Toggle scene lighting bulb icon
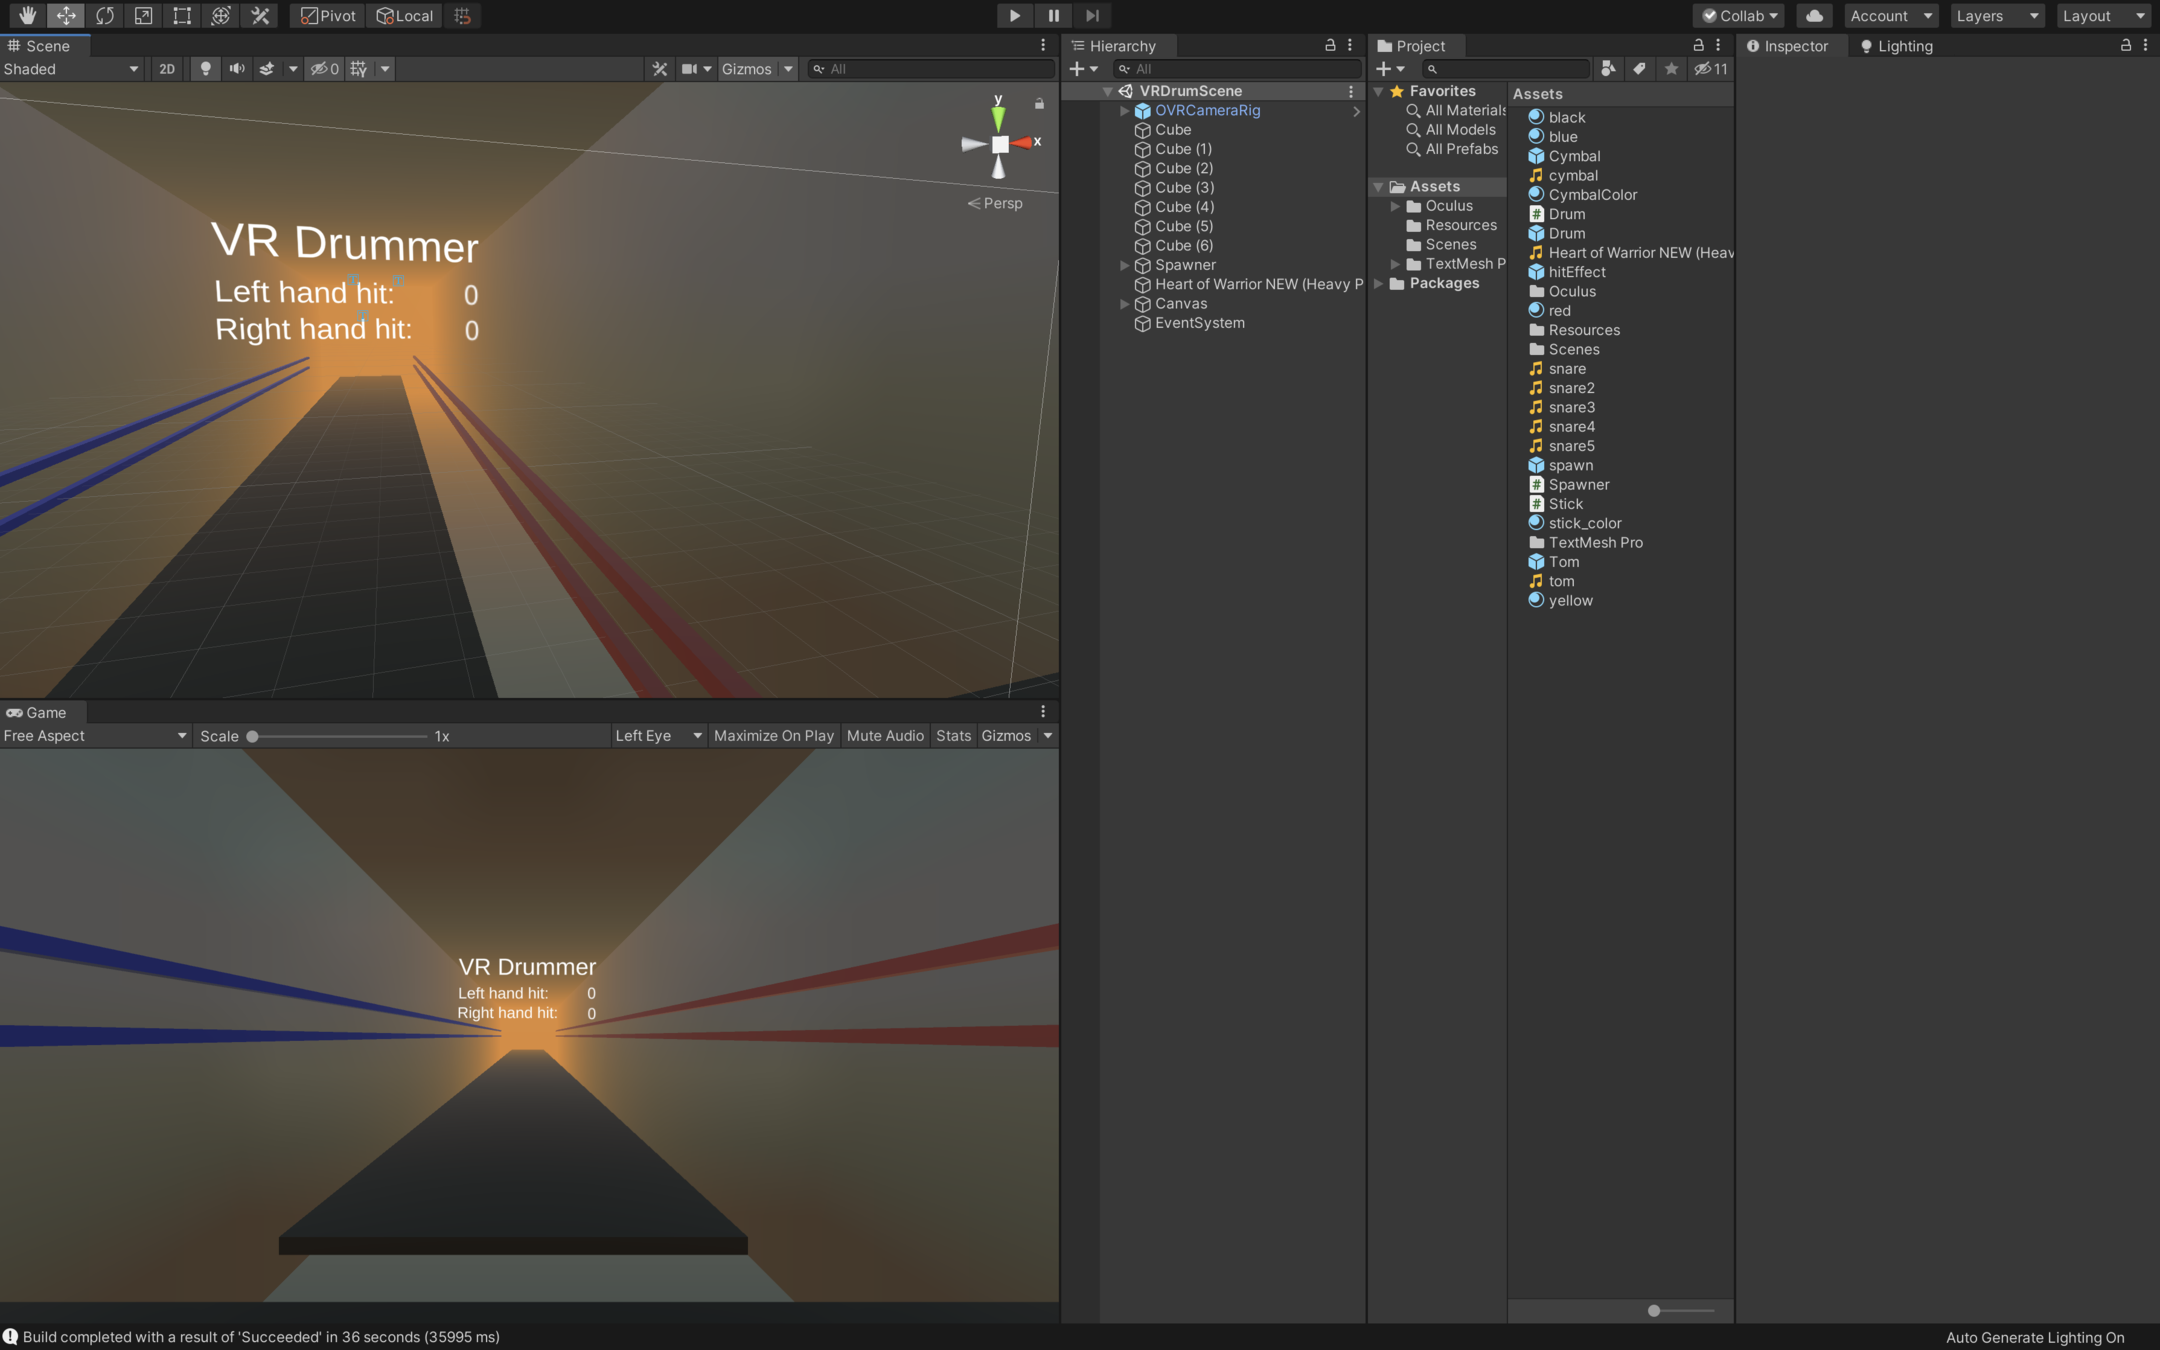2160x1350 pixels. (x=206, y=69)
